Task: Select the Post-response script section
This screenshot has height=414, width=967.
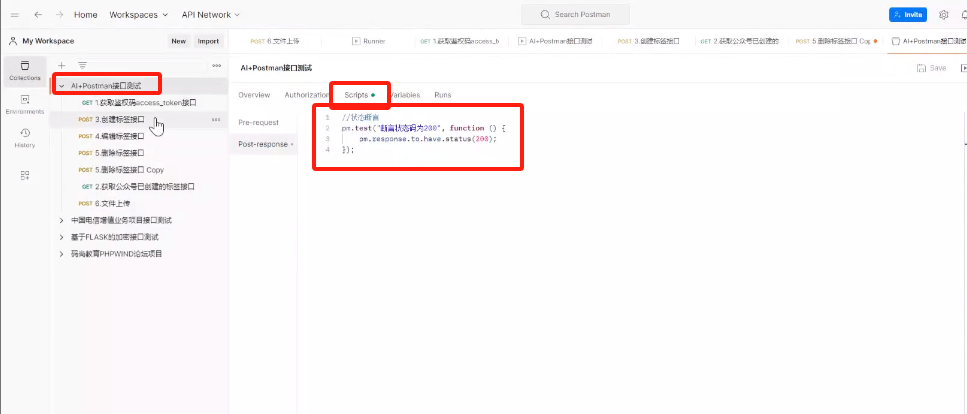Action: (263, 144)
